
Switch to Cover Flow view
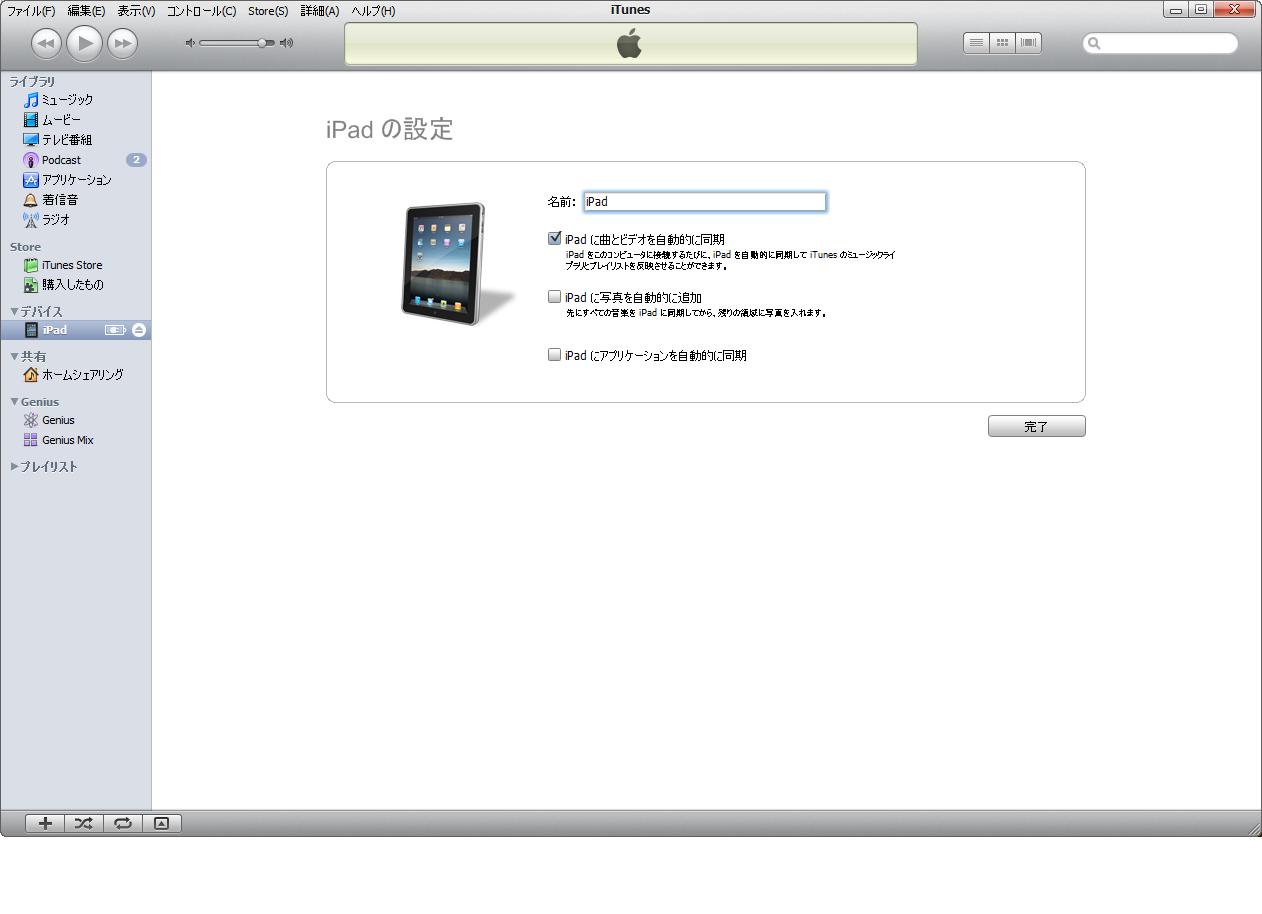(1028, 43)
